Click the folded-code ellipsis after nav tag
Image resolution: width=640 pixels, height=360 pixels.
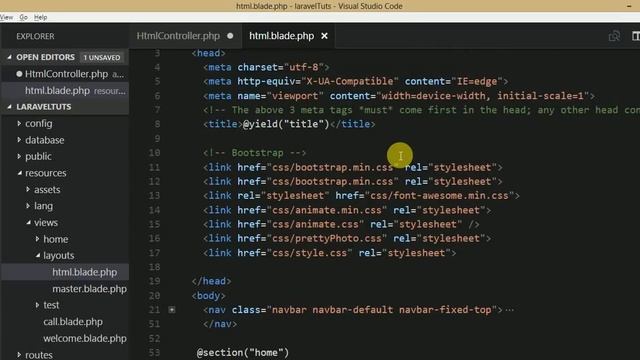pyautogui.click(x=509, y=310)
